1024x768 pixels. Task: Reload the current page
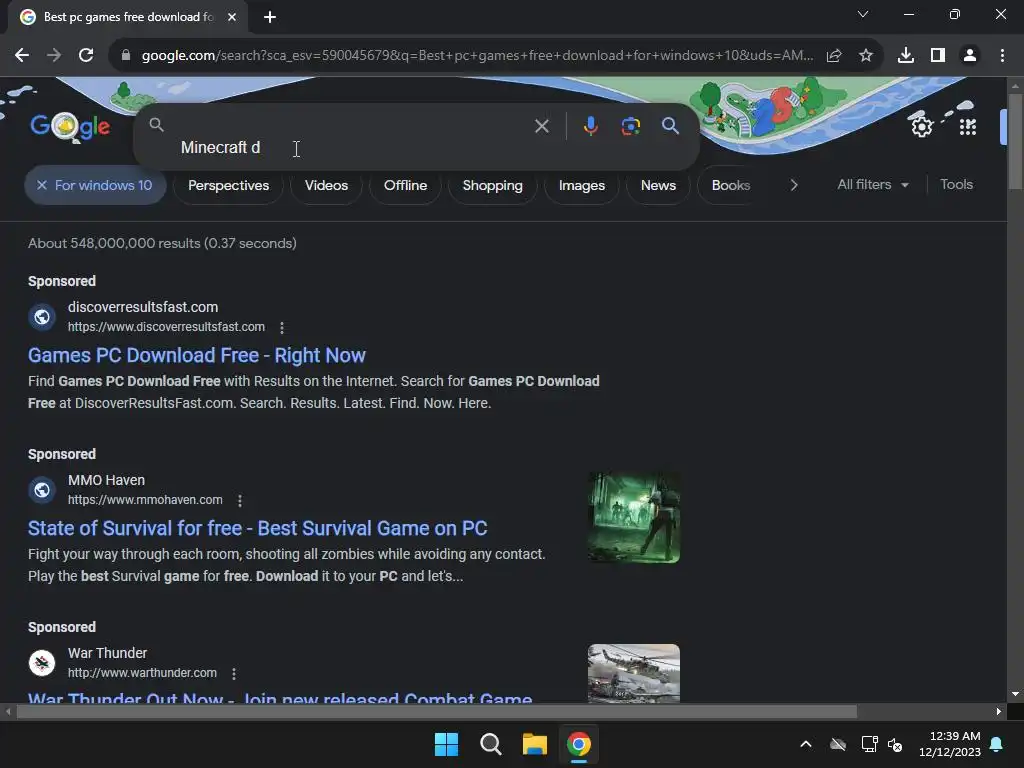point(86,56)
